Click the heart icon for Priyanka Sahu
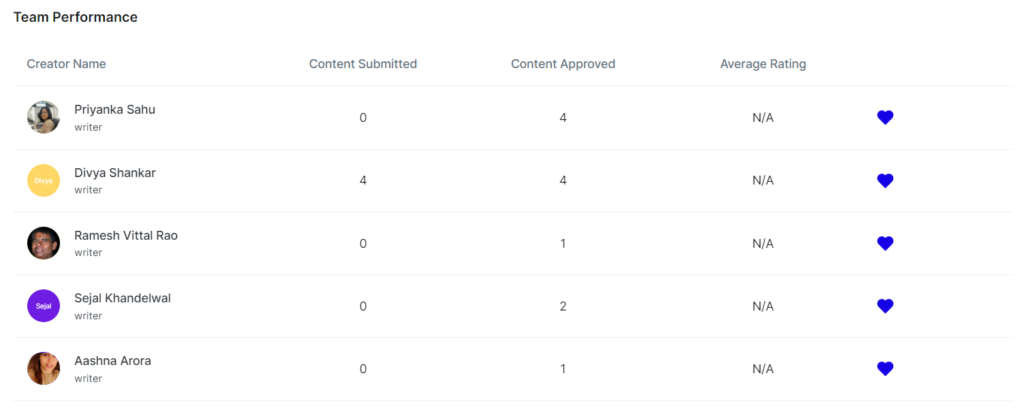1024x414 pixels. pyautogui.click(x=885, y=118)
